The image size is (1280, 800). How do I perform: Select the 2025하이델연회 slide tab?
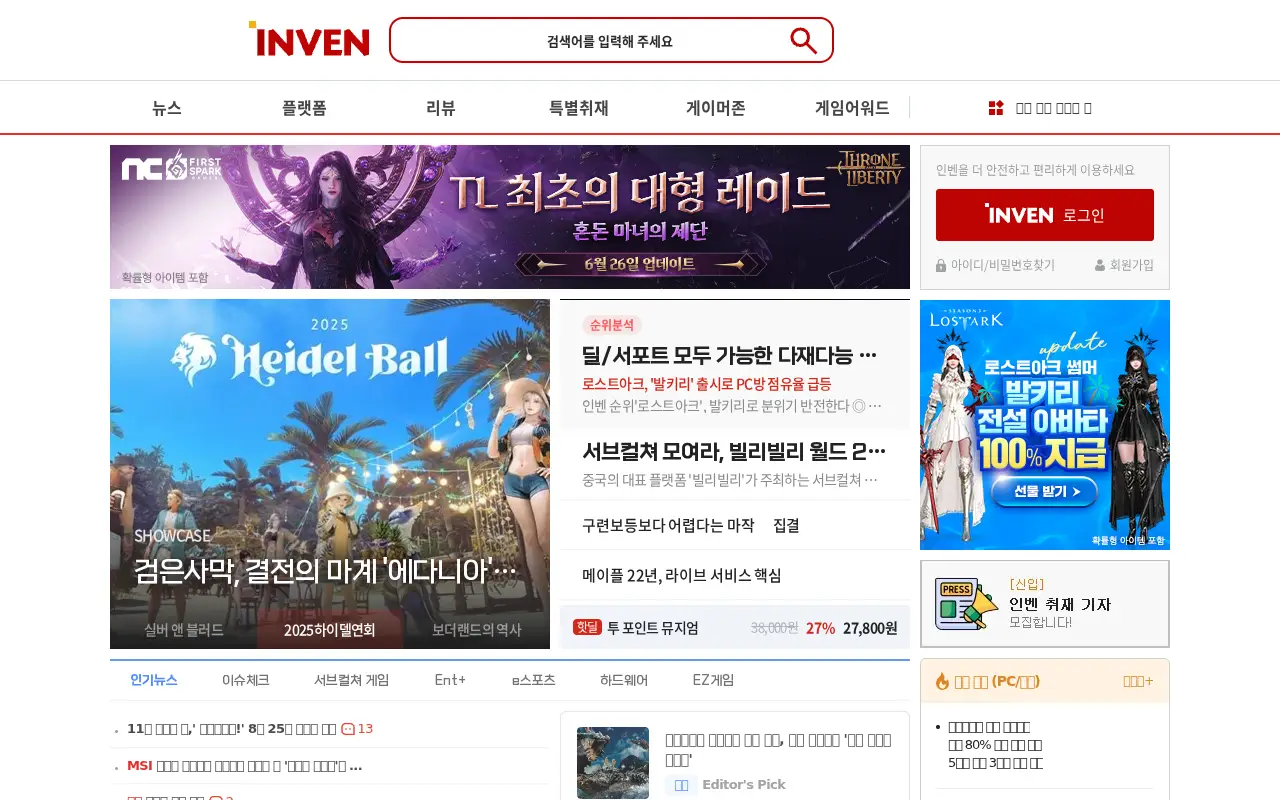click(x=330, y=630)
